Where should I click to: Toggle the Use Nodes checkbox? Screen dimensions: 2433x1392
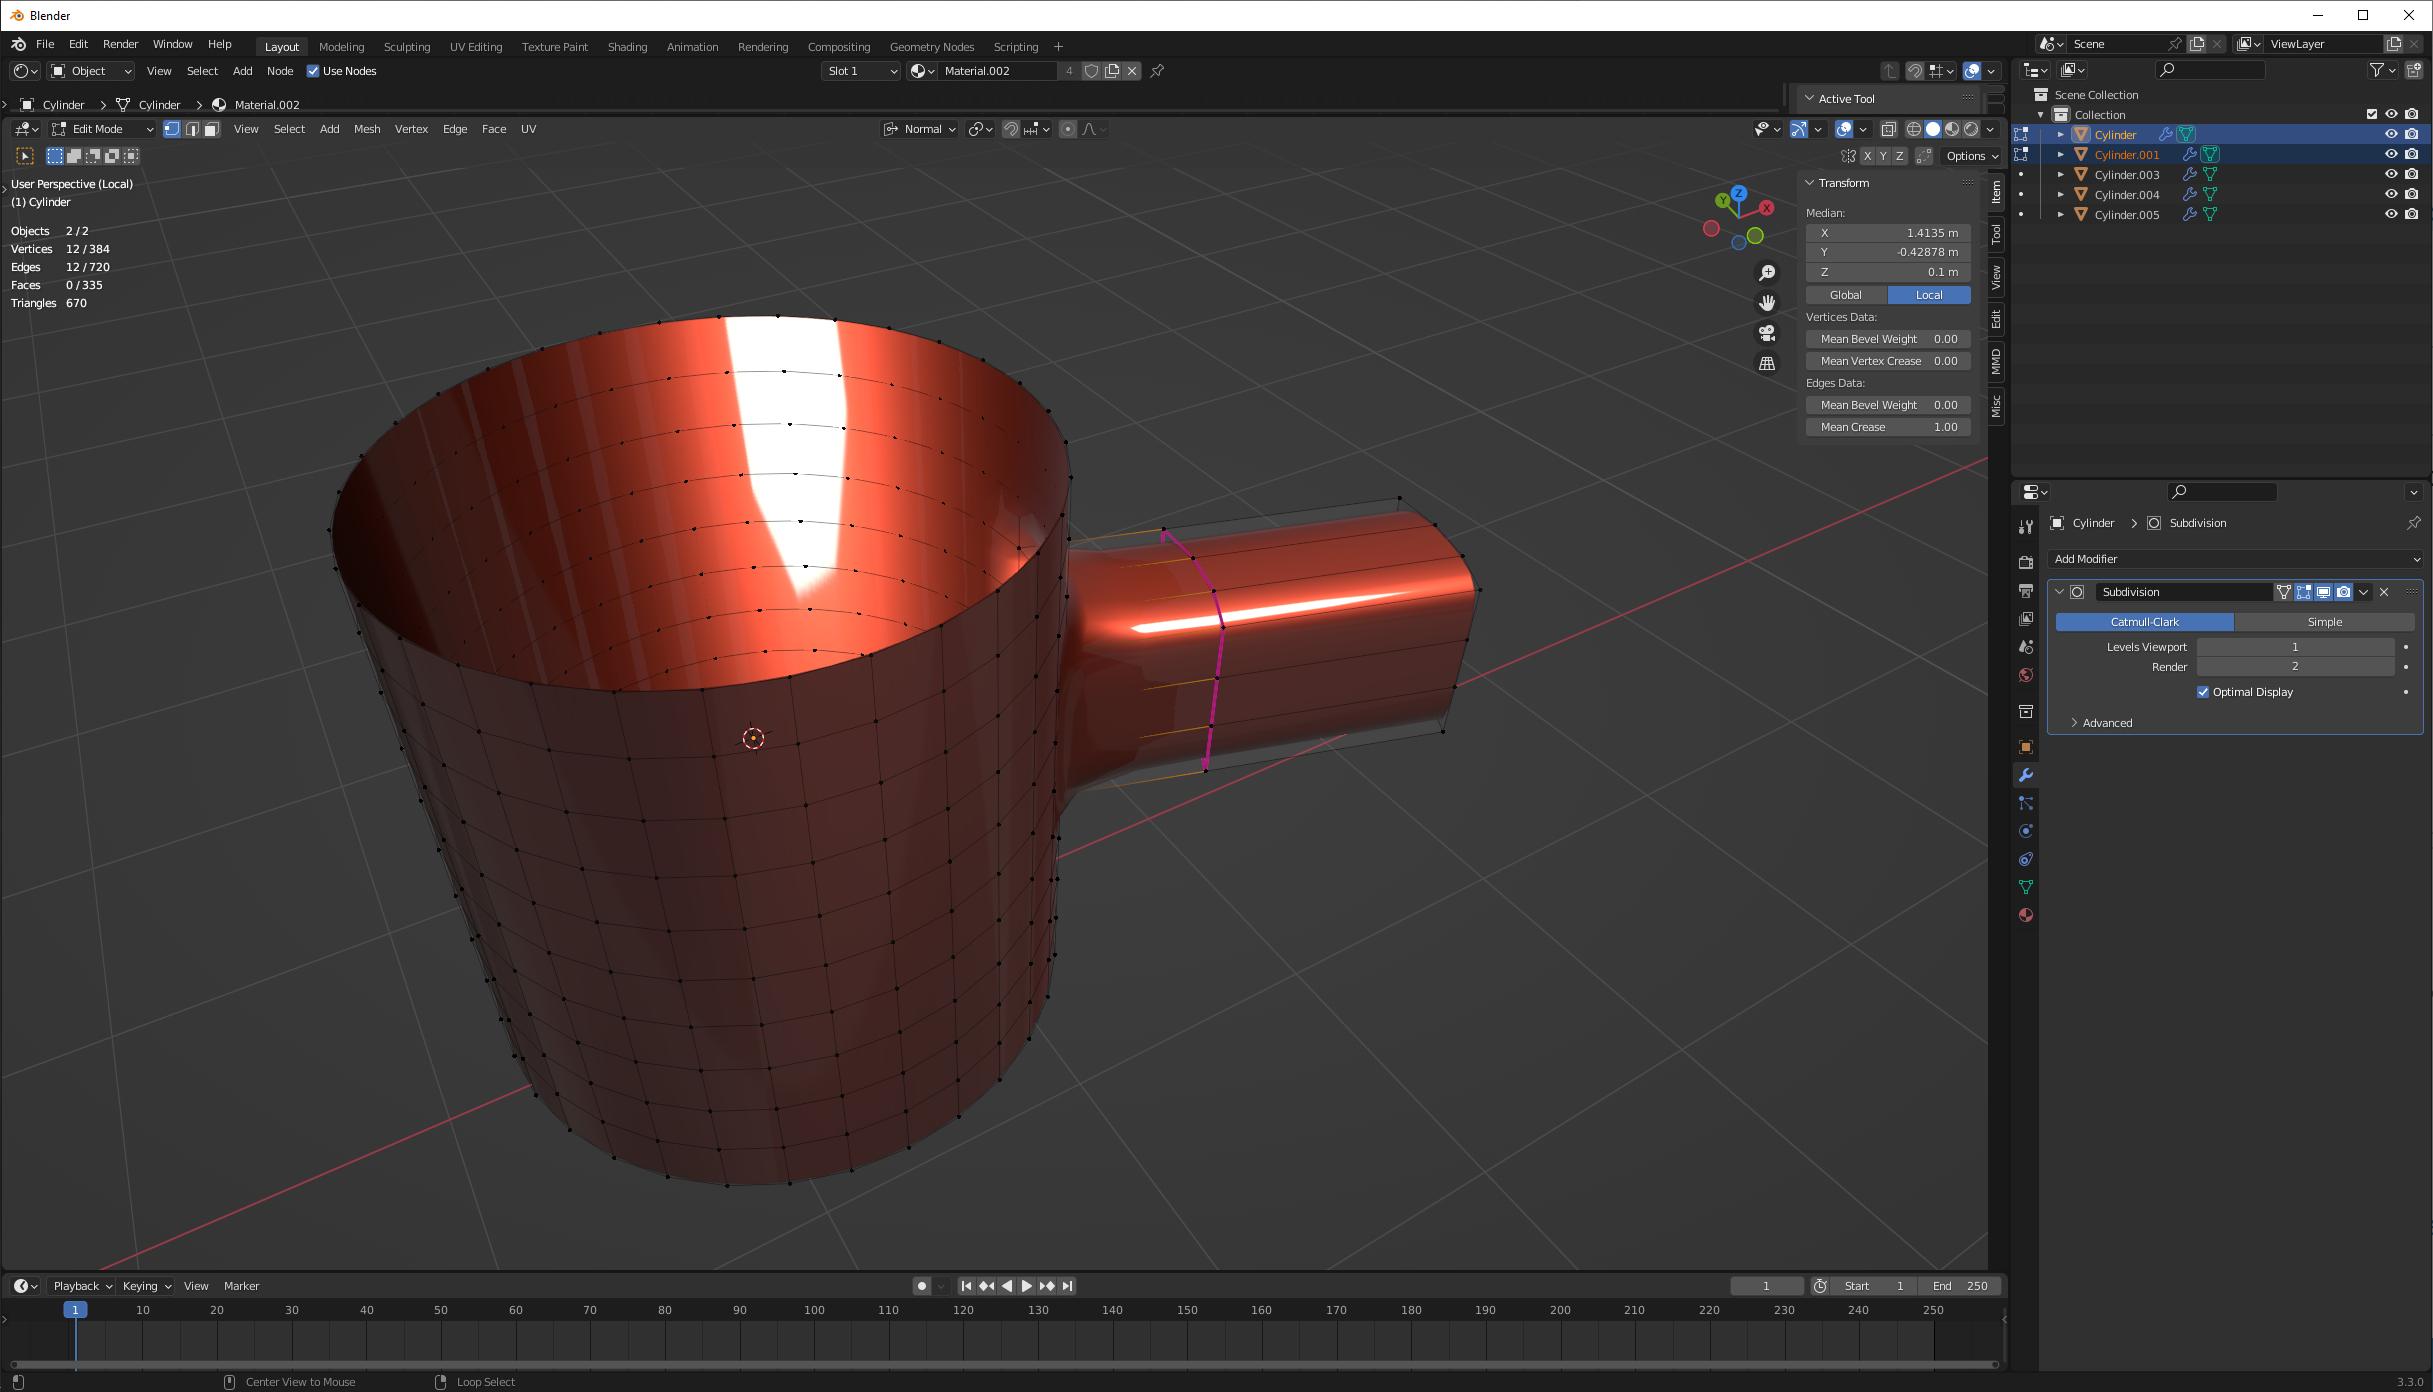pos(313,71)
